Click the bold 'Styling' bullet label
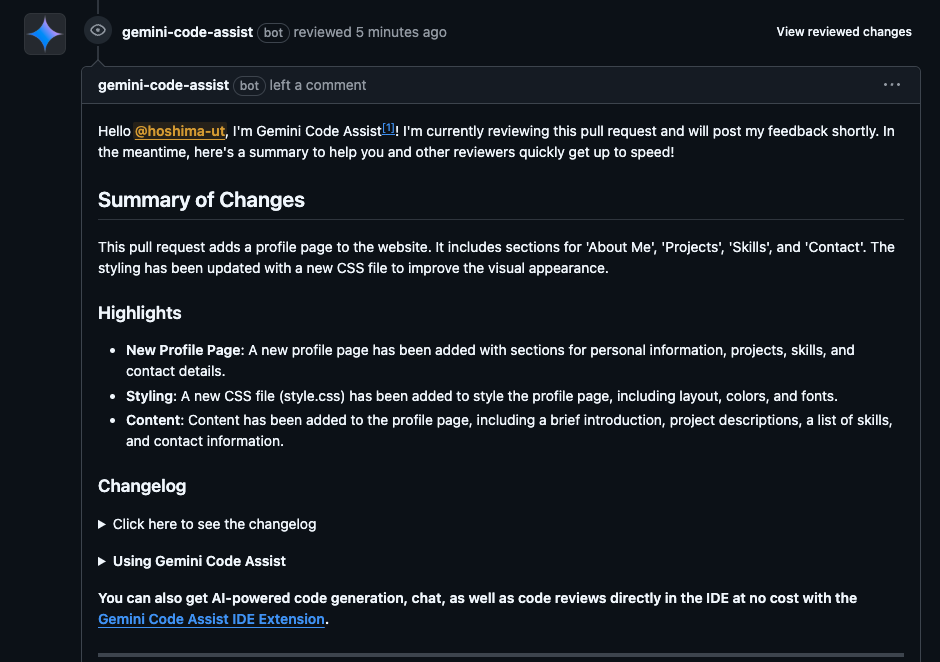 (x=149, y=396)
